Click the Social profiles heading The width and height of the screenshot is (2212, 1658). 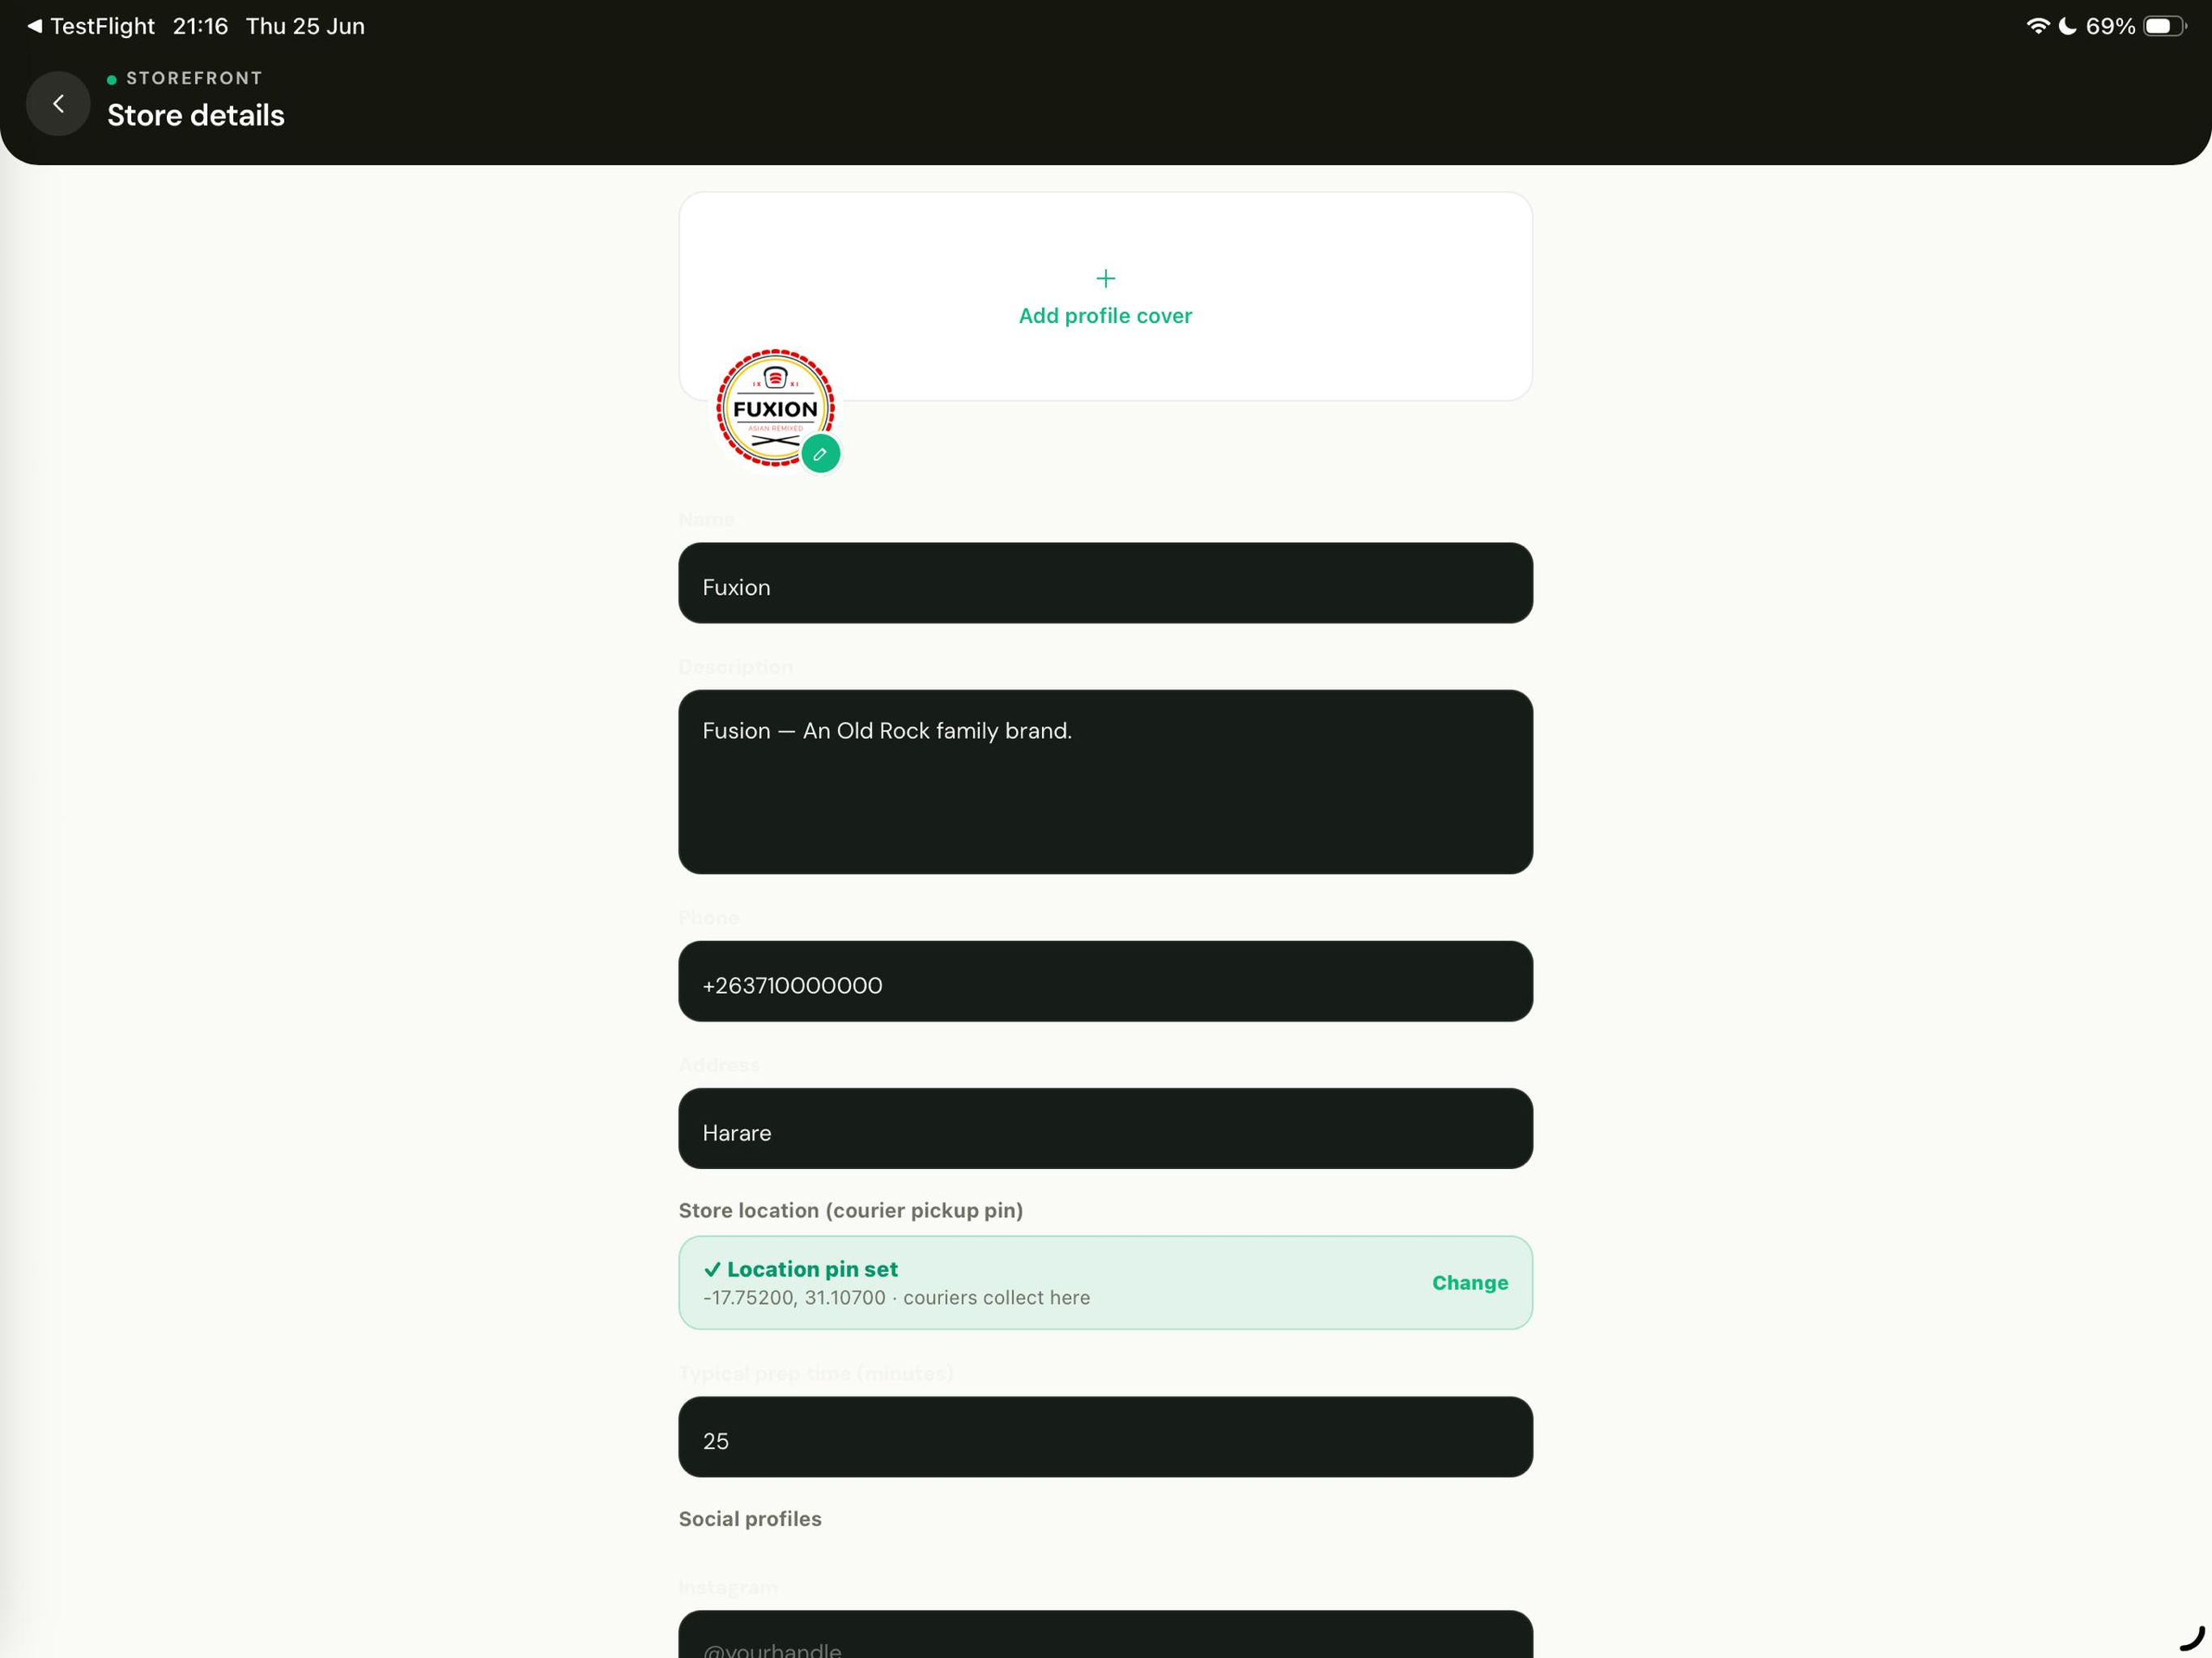(x=750, y=1518)
